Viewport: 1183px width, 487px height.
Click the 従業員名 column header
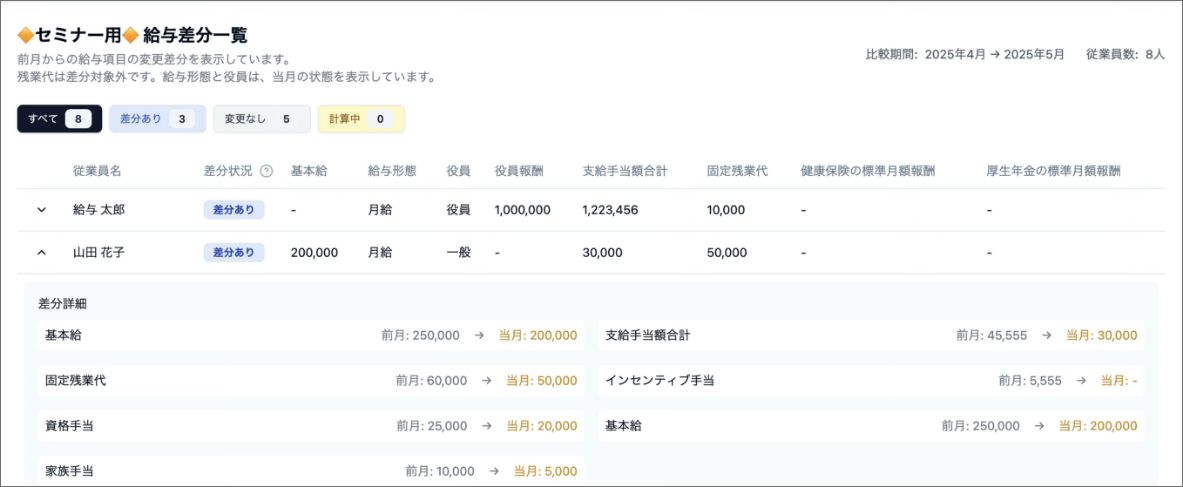coord(97,171)
